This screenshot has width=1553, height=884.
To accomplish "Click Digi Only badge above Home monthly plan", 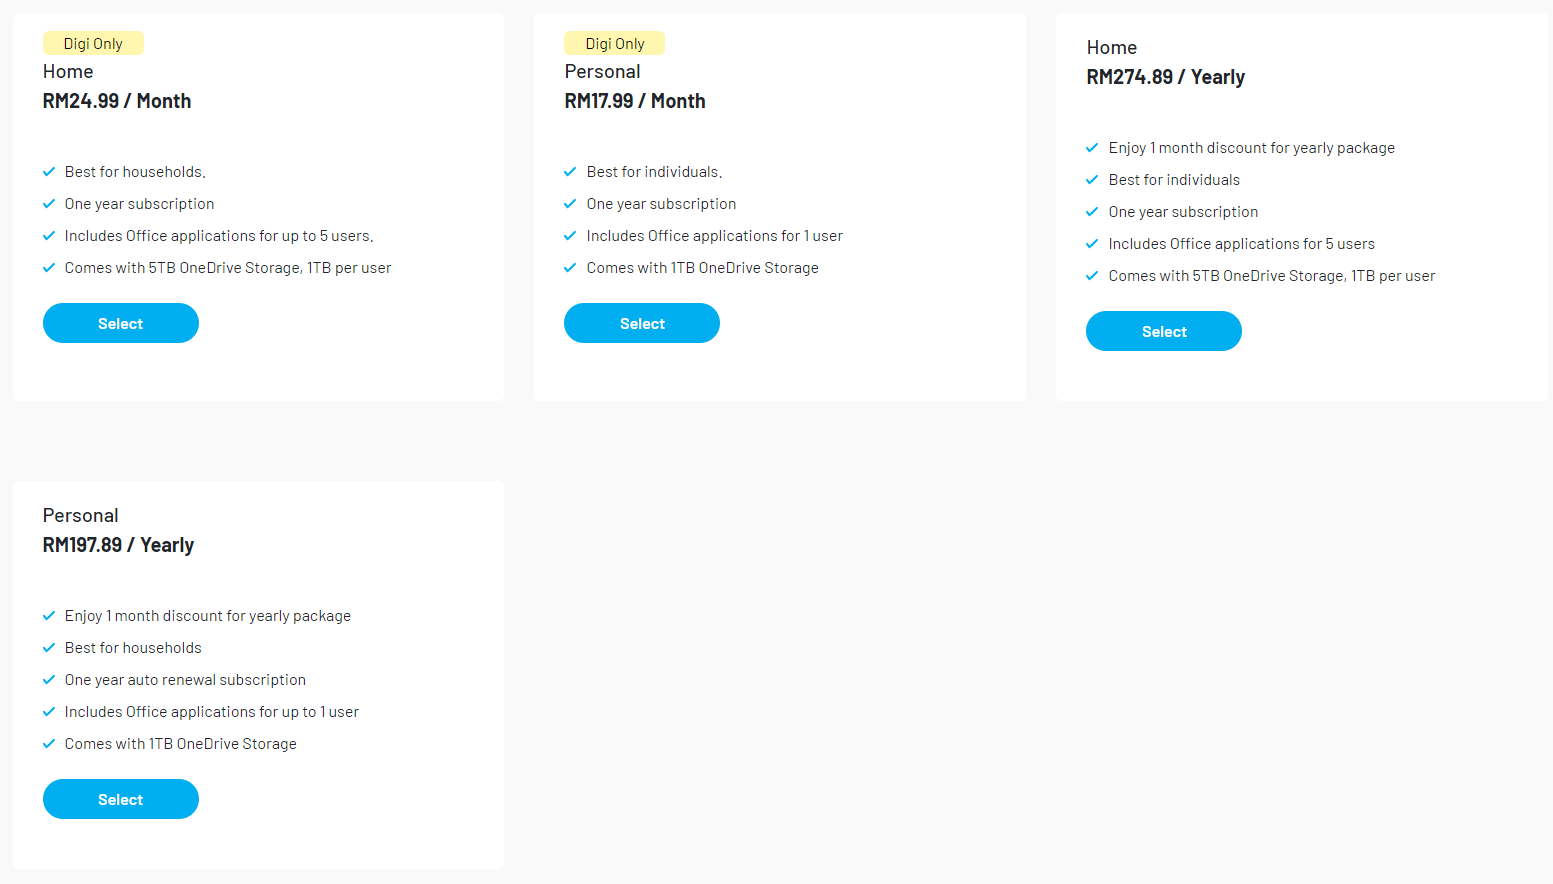I will (x=93, y=43).
